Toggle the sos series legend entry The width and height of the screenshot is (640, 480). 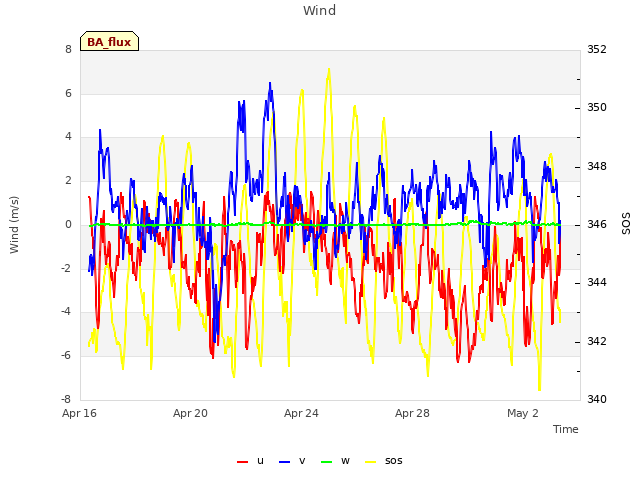pos(384,461)
